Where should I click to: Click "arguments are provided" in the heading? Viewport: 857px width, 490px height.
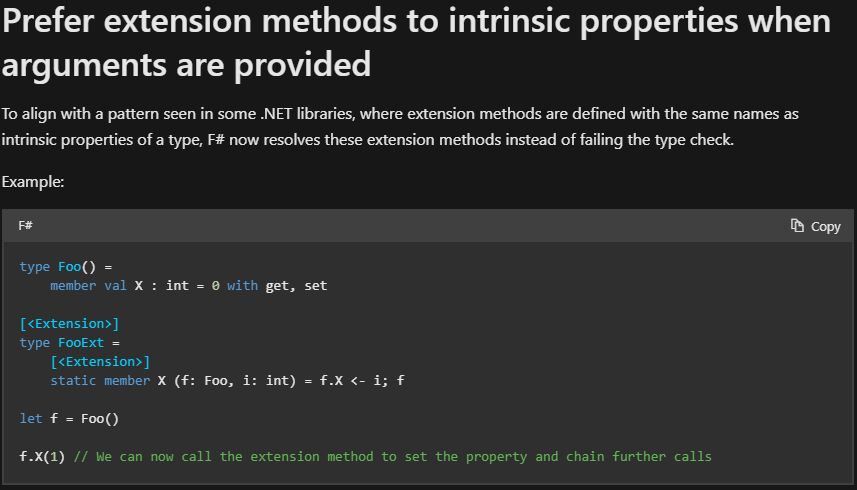(186, 64)
